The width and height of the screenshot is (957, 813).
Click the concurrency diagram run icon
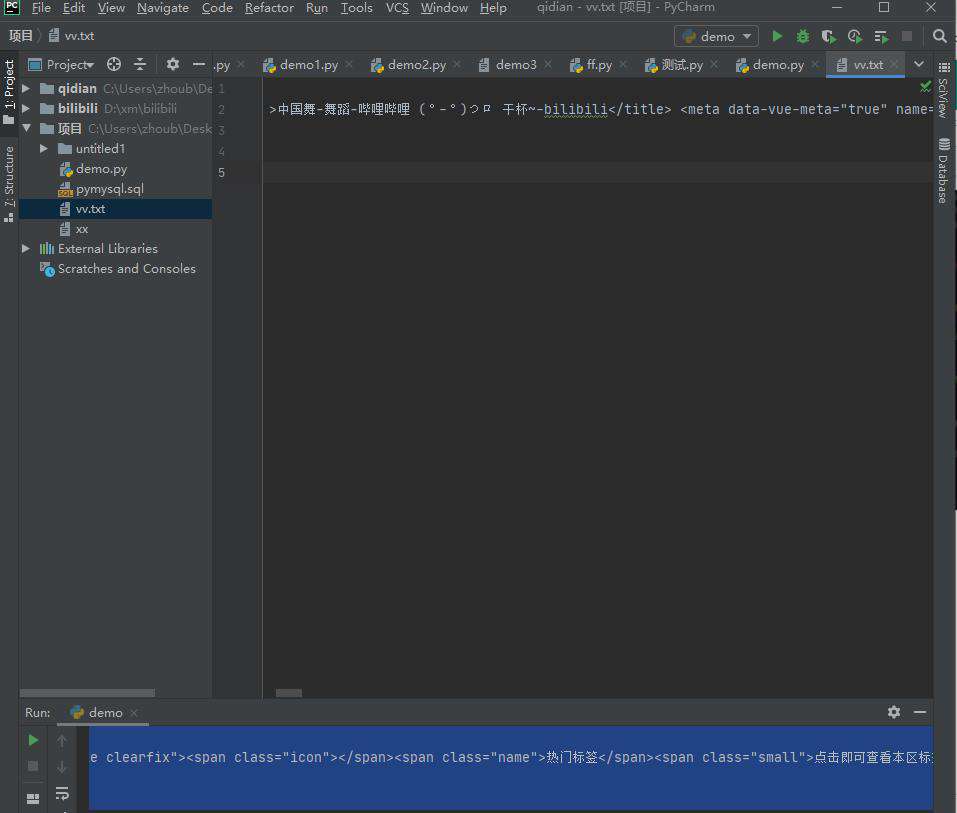[x=881, y=37]
